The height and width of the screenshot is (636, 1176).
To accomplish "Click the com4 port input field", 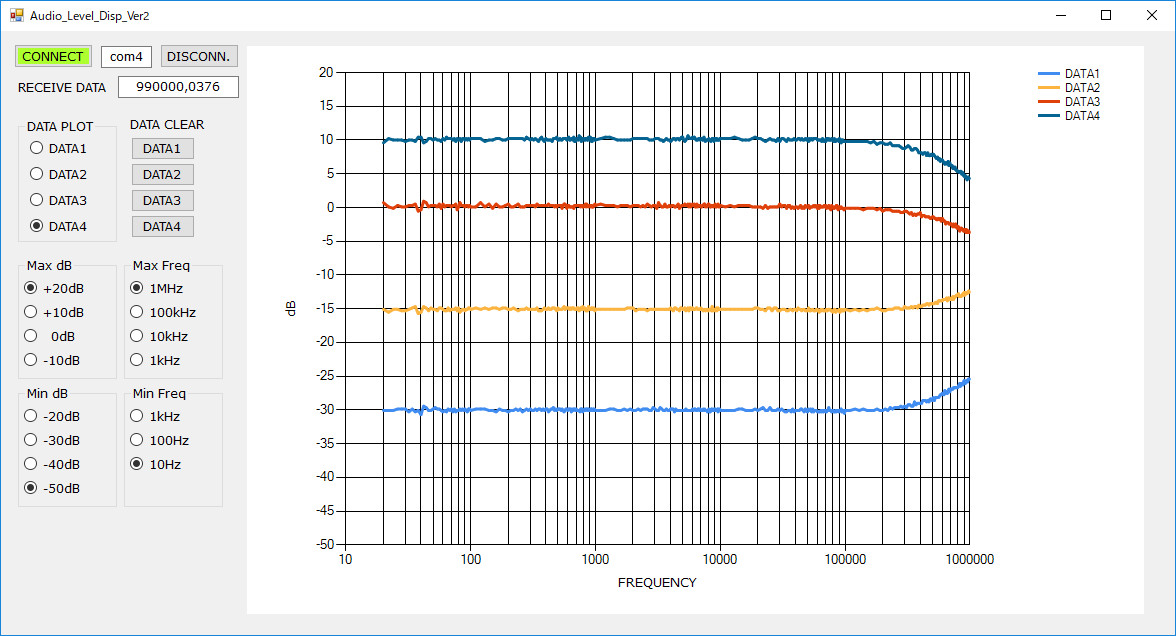I will pyautogui.click(x=126, y=56).
